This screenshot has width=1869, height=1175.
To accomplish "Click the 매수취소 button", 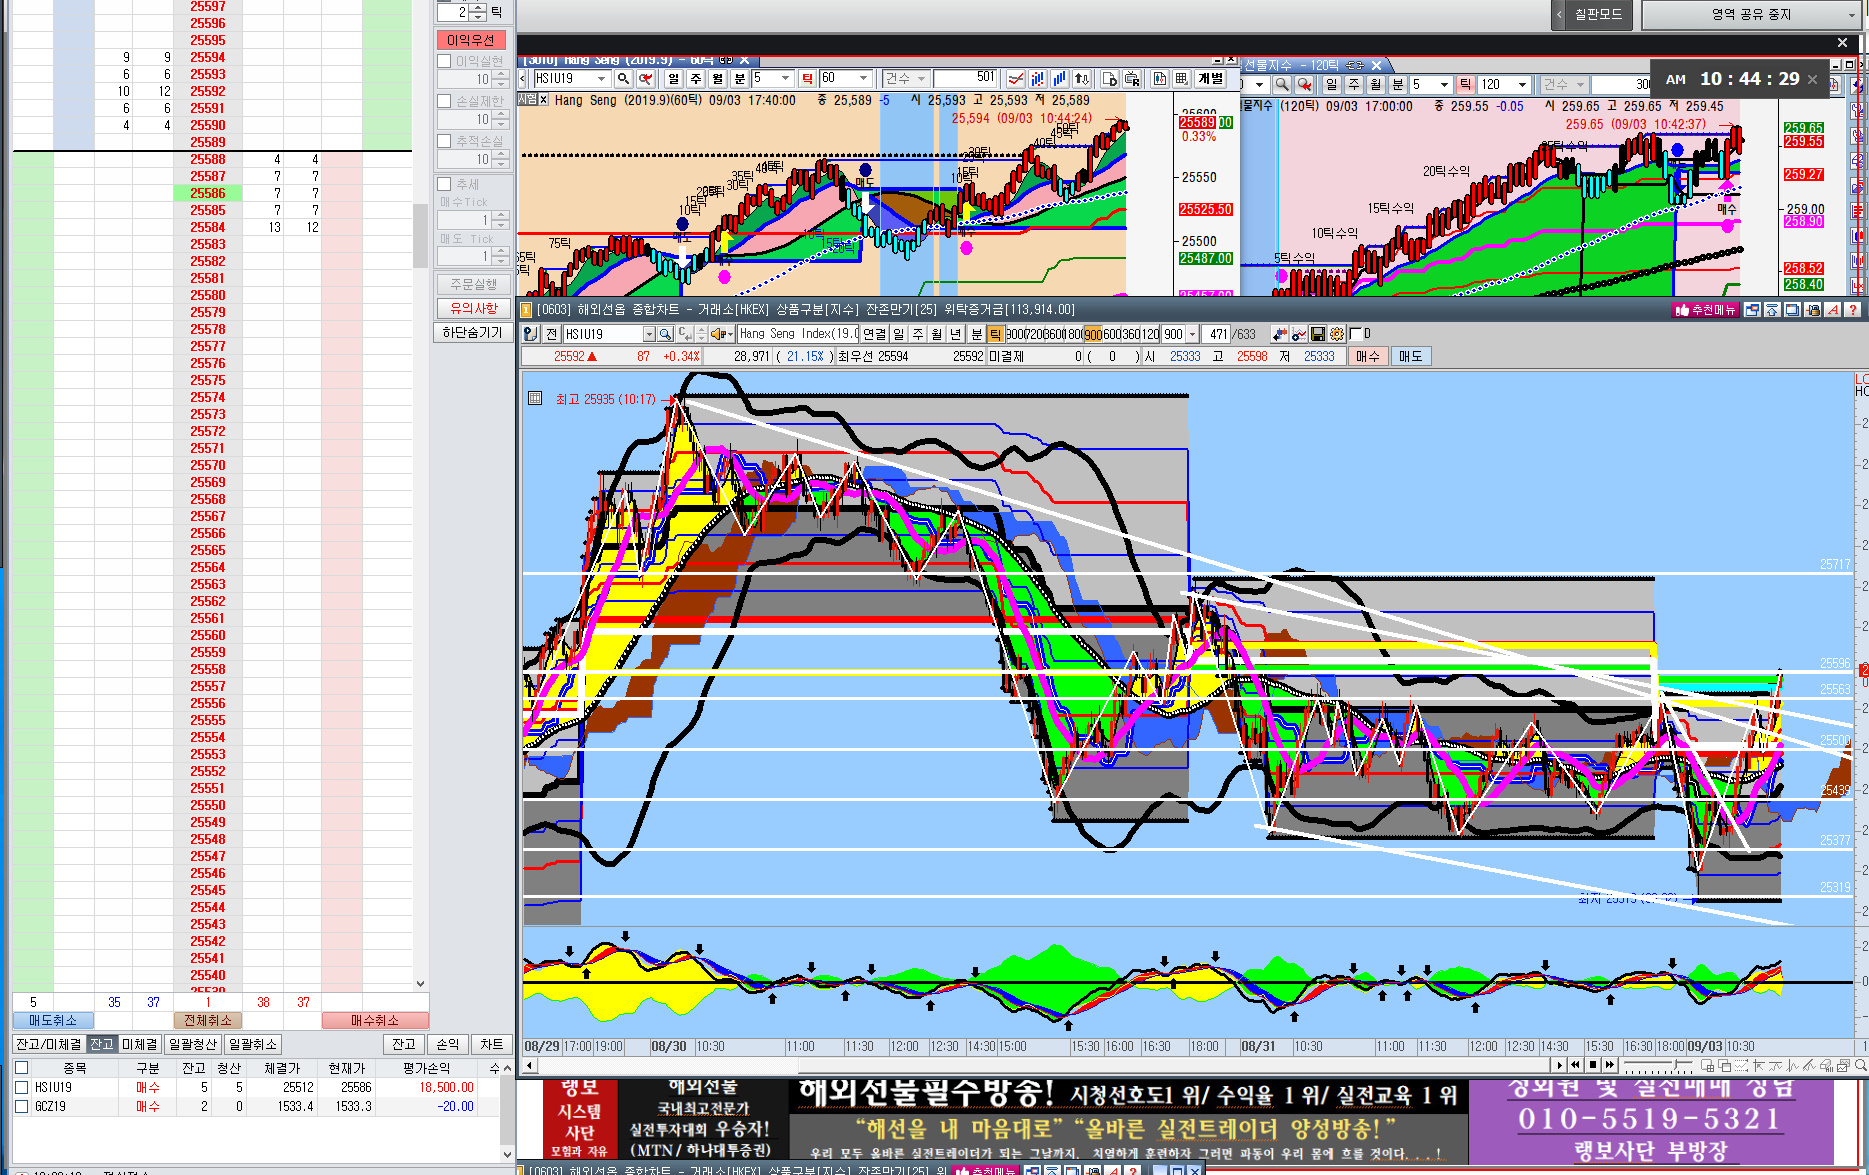I will pyautogui.click(x=375, y=1020).
